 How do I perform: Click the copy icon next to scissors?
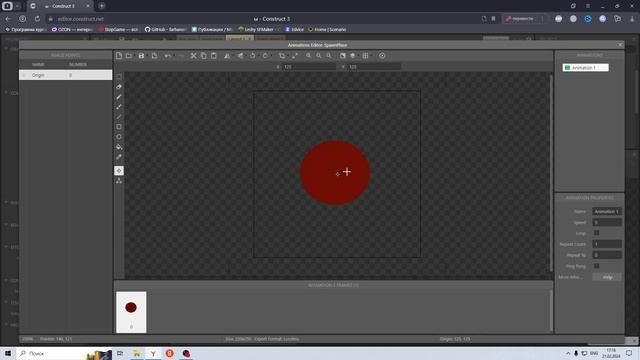(x=204, y=56)
